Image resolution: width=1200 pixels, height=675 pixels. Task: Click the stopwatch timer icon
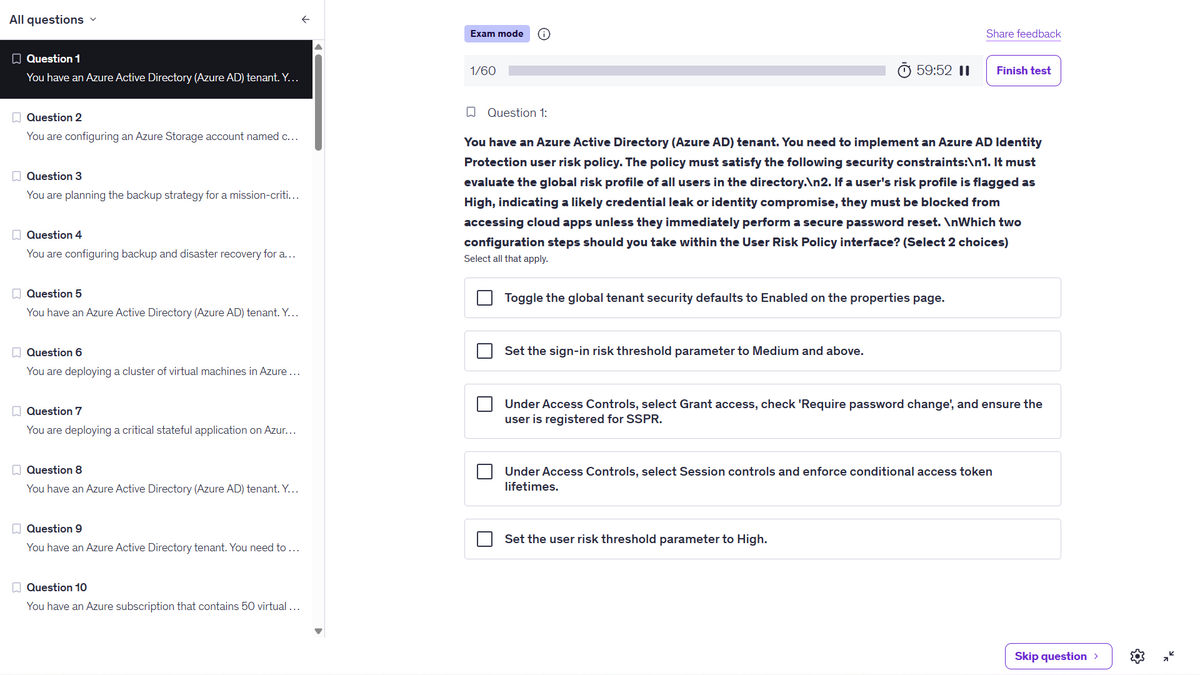pos(904,71)
